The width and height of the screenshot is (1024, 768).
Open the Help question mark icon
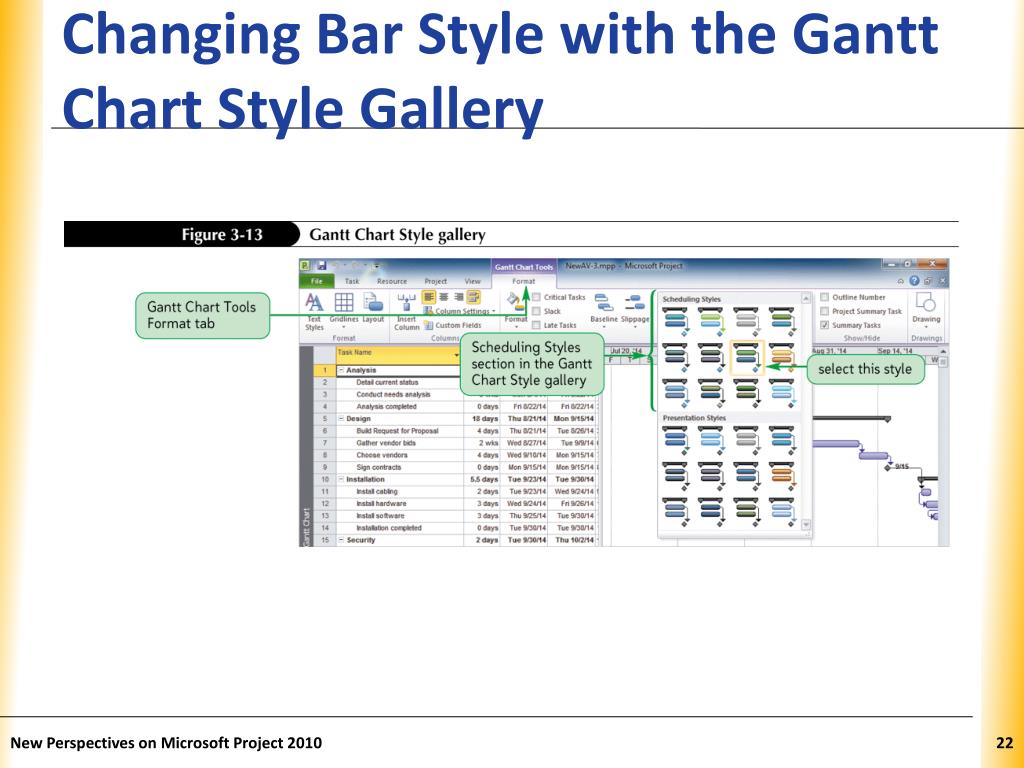[914, 281]
